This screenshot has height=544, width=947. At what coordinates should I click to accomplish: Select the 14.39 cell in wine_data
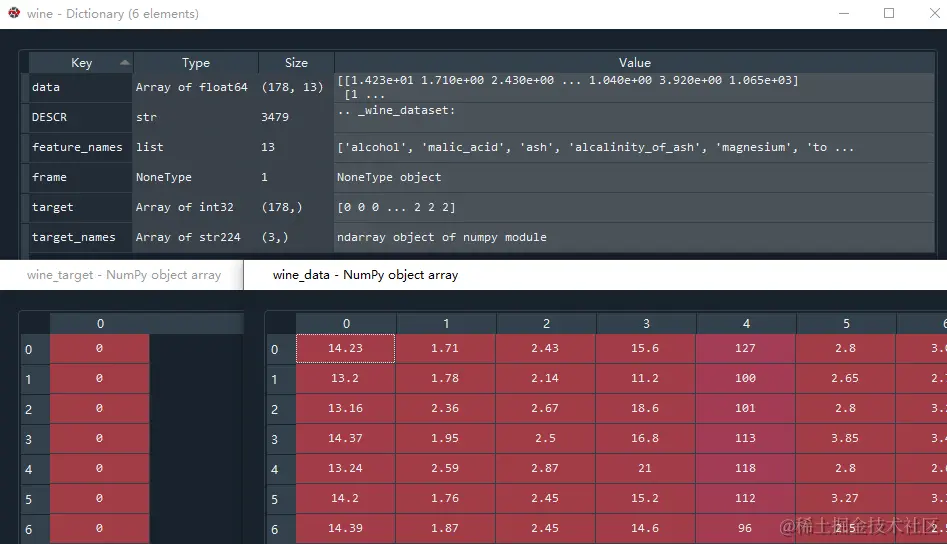pyautogui.click(x=345, y=528)
